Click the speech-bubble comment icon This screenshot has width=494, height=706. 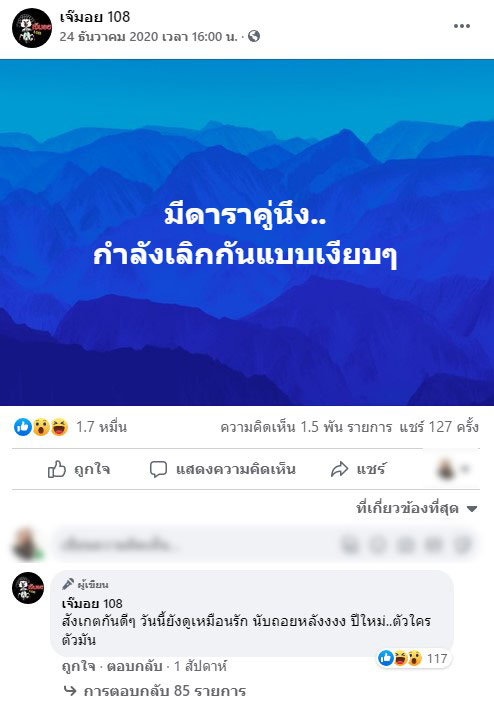click(158, 469)
